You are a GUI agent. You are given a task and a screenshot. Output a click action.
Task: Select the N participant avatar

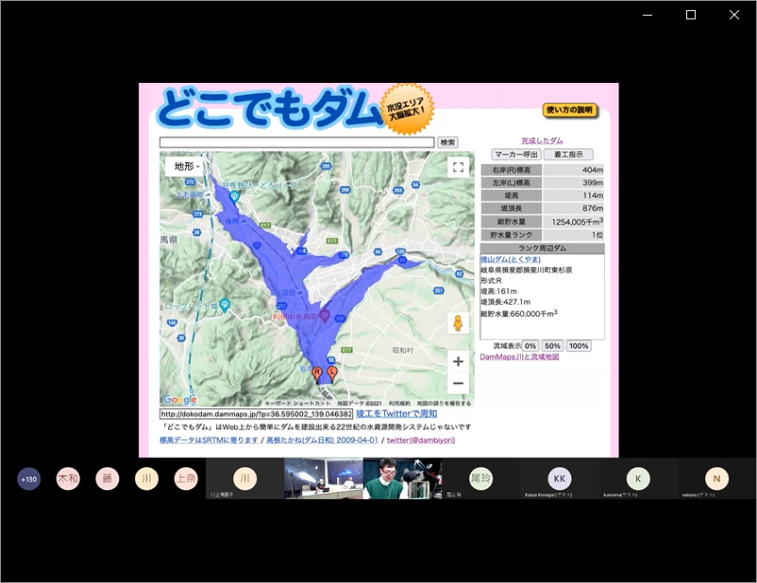(716, 478)
